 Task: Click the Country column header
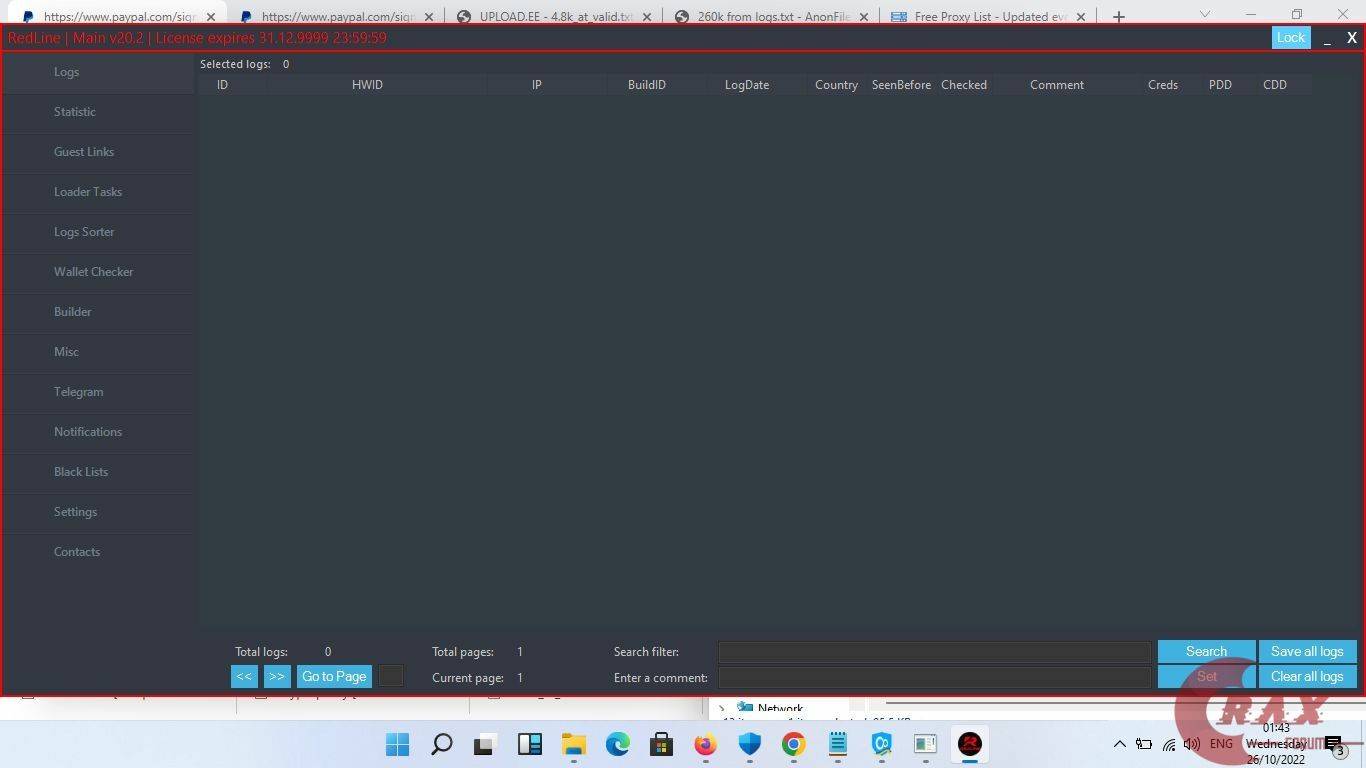[x=836, y=85]
